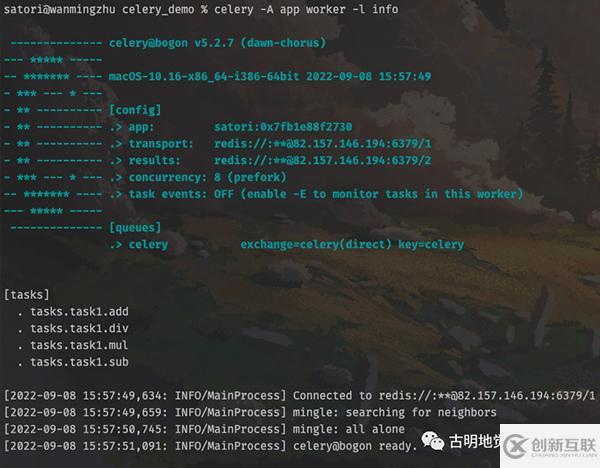Select the 'mingle: all alone' log line
Image resolution: width=600 pixels, height=468 pixels.
pyautogui.click(x=204, y=429)
